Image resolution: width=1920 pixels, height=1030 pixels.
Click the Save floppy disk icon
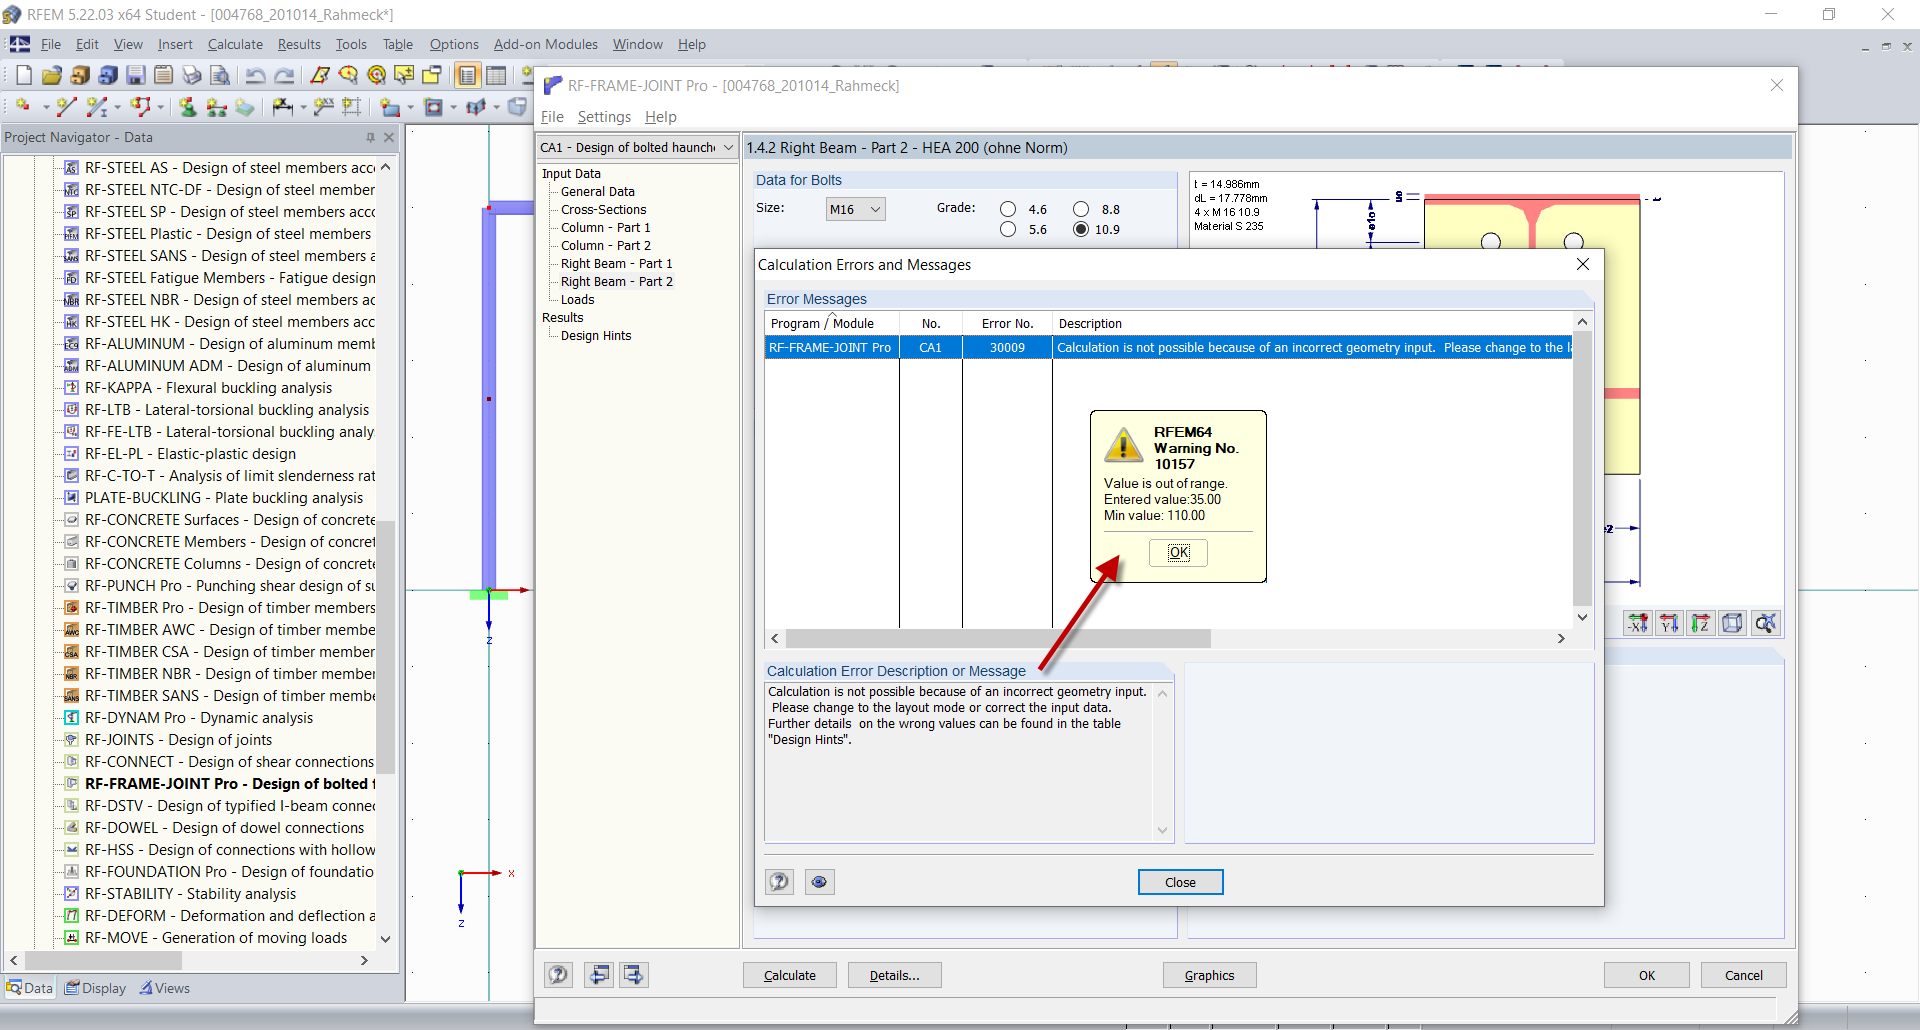(136, 75)
